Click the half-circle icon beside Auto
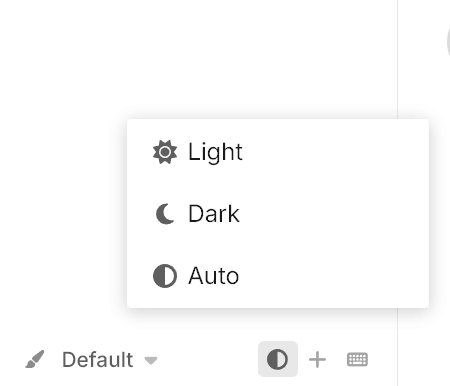Viewport: 450px width, 386px height. (x=165, y=276)
